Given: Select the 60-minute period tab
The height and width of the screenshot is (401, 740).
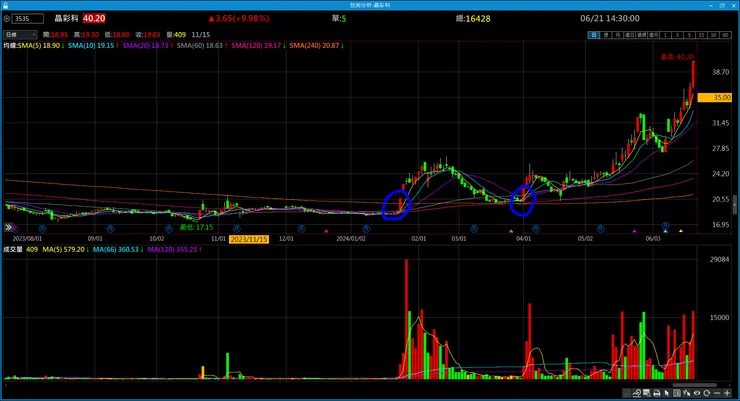Looking at the screenshot, I should pos(725,35).
